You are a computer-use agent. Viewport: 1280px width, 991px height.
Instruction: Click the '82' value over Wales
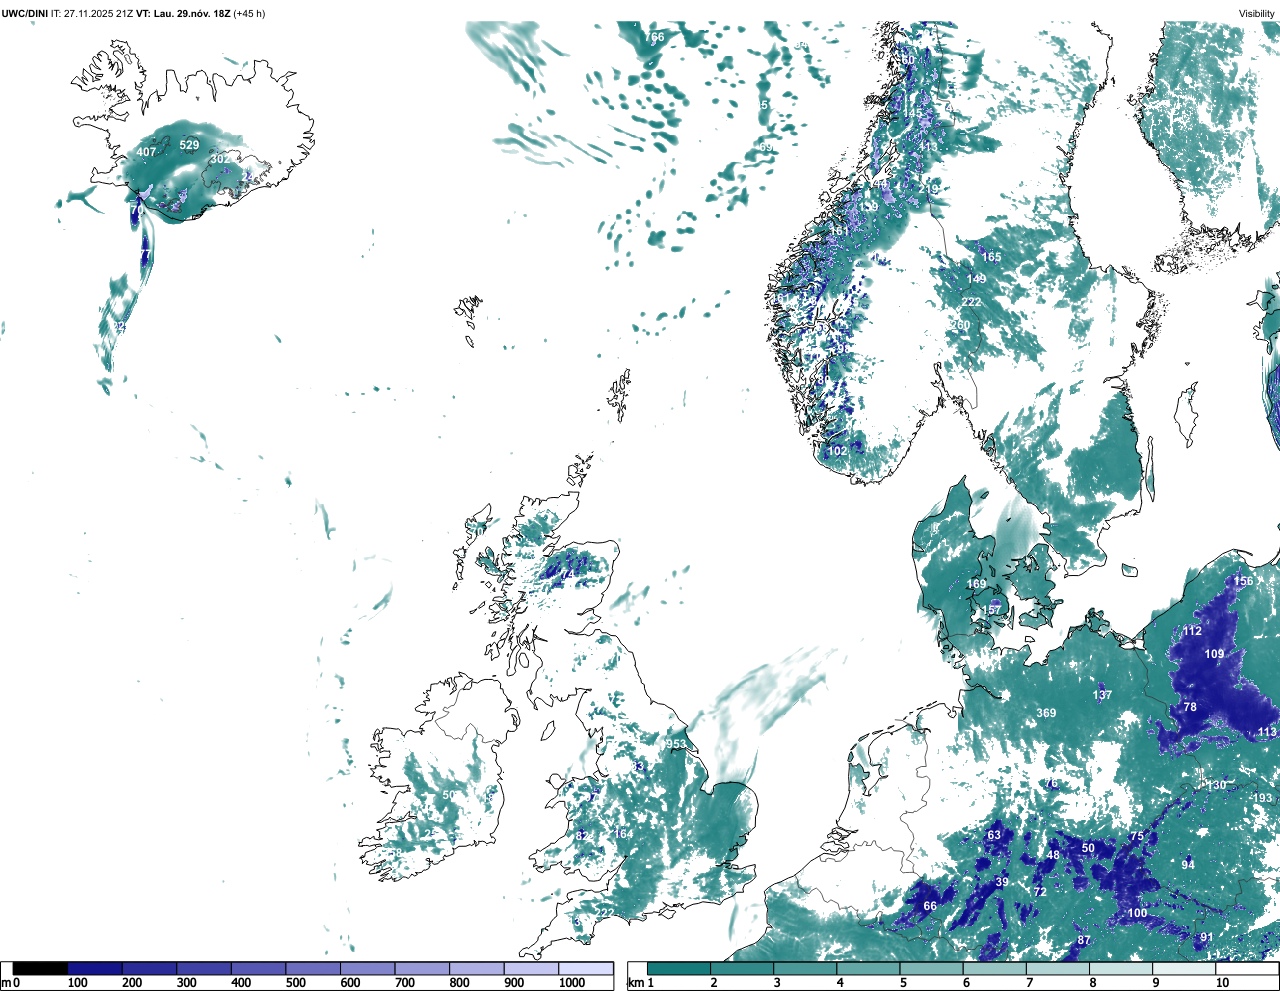[x=582, y=836]
